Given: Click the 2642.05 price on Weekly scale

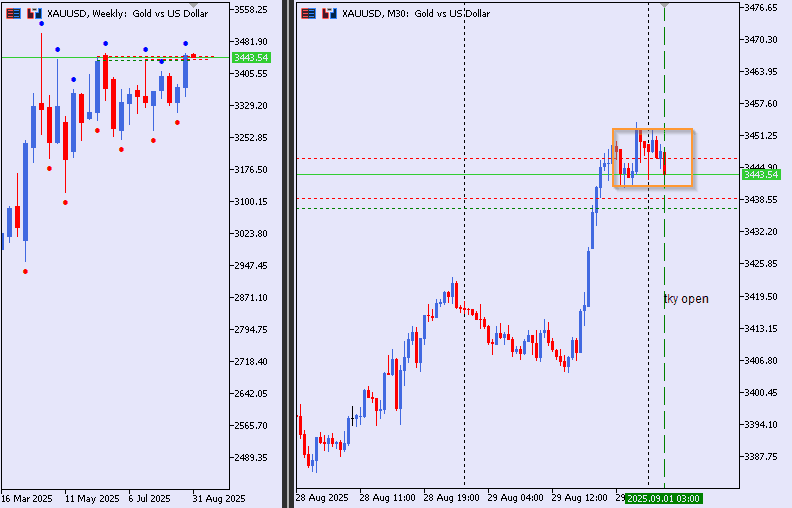Looking at the screenshot, I should point(251,393).
